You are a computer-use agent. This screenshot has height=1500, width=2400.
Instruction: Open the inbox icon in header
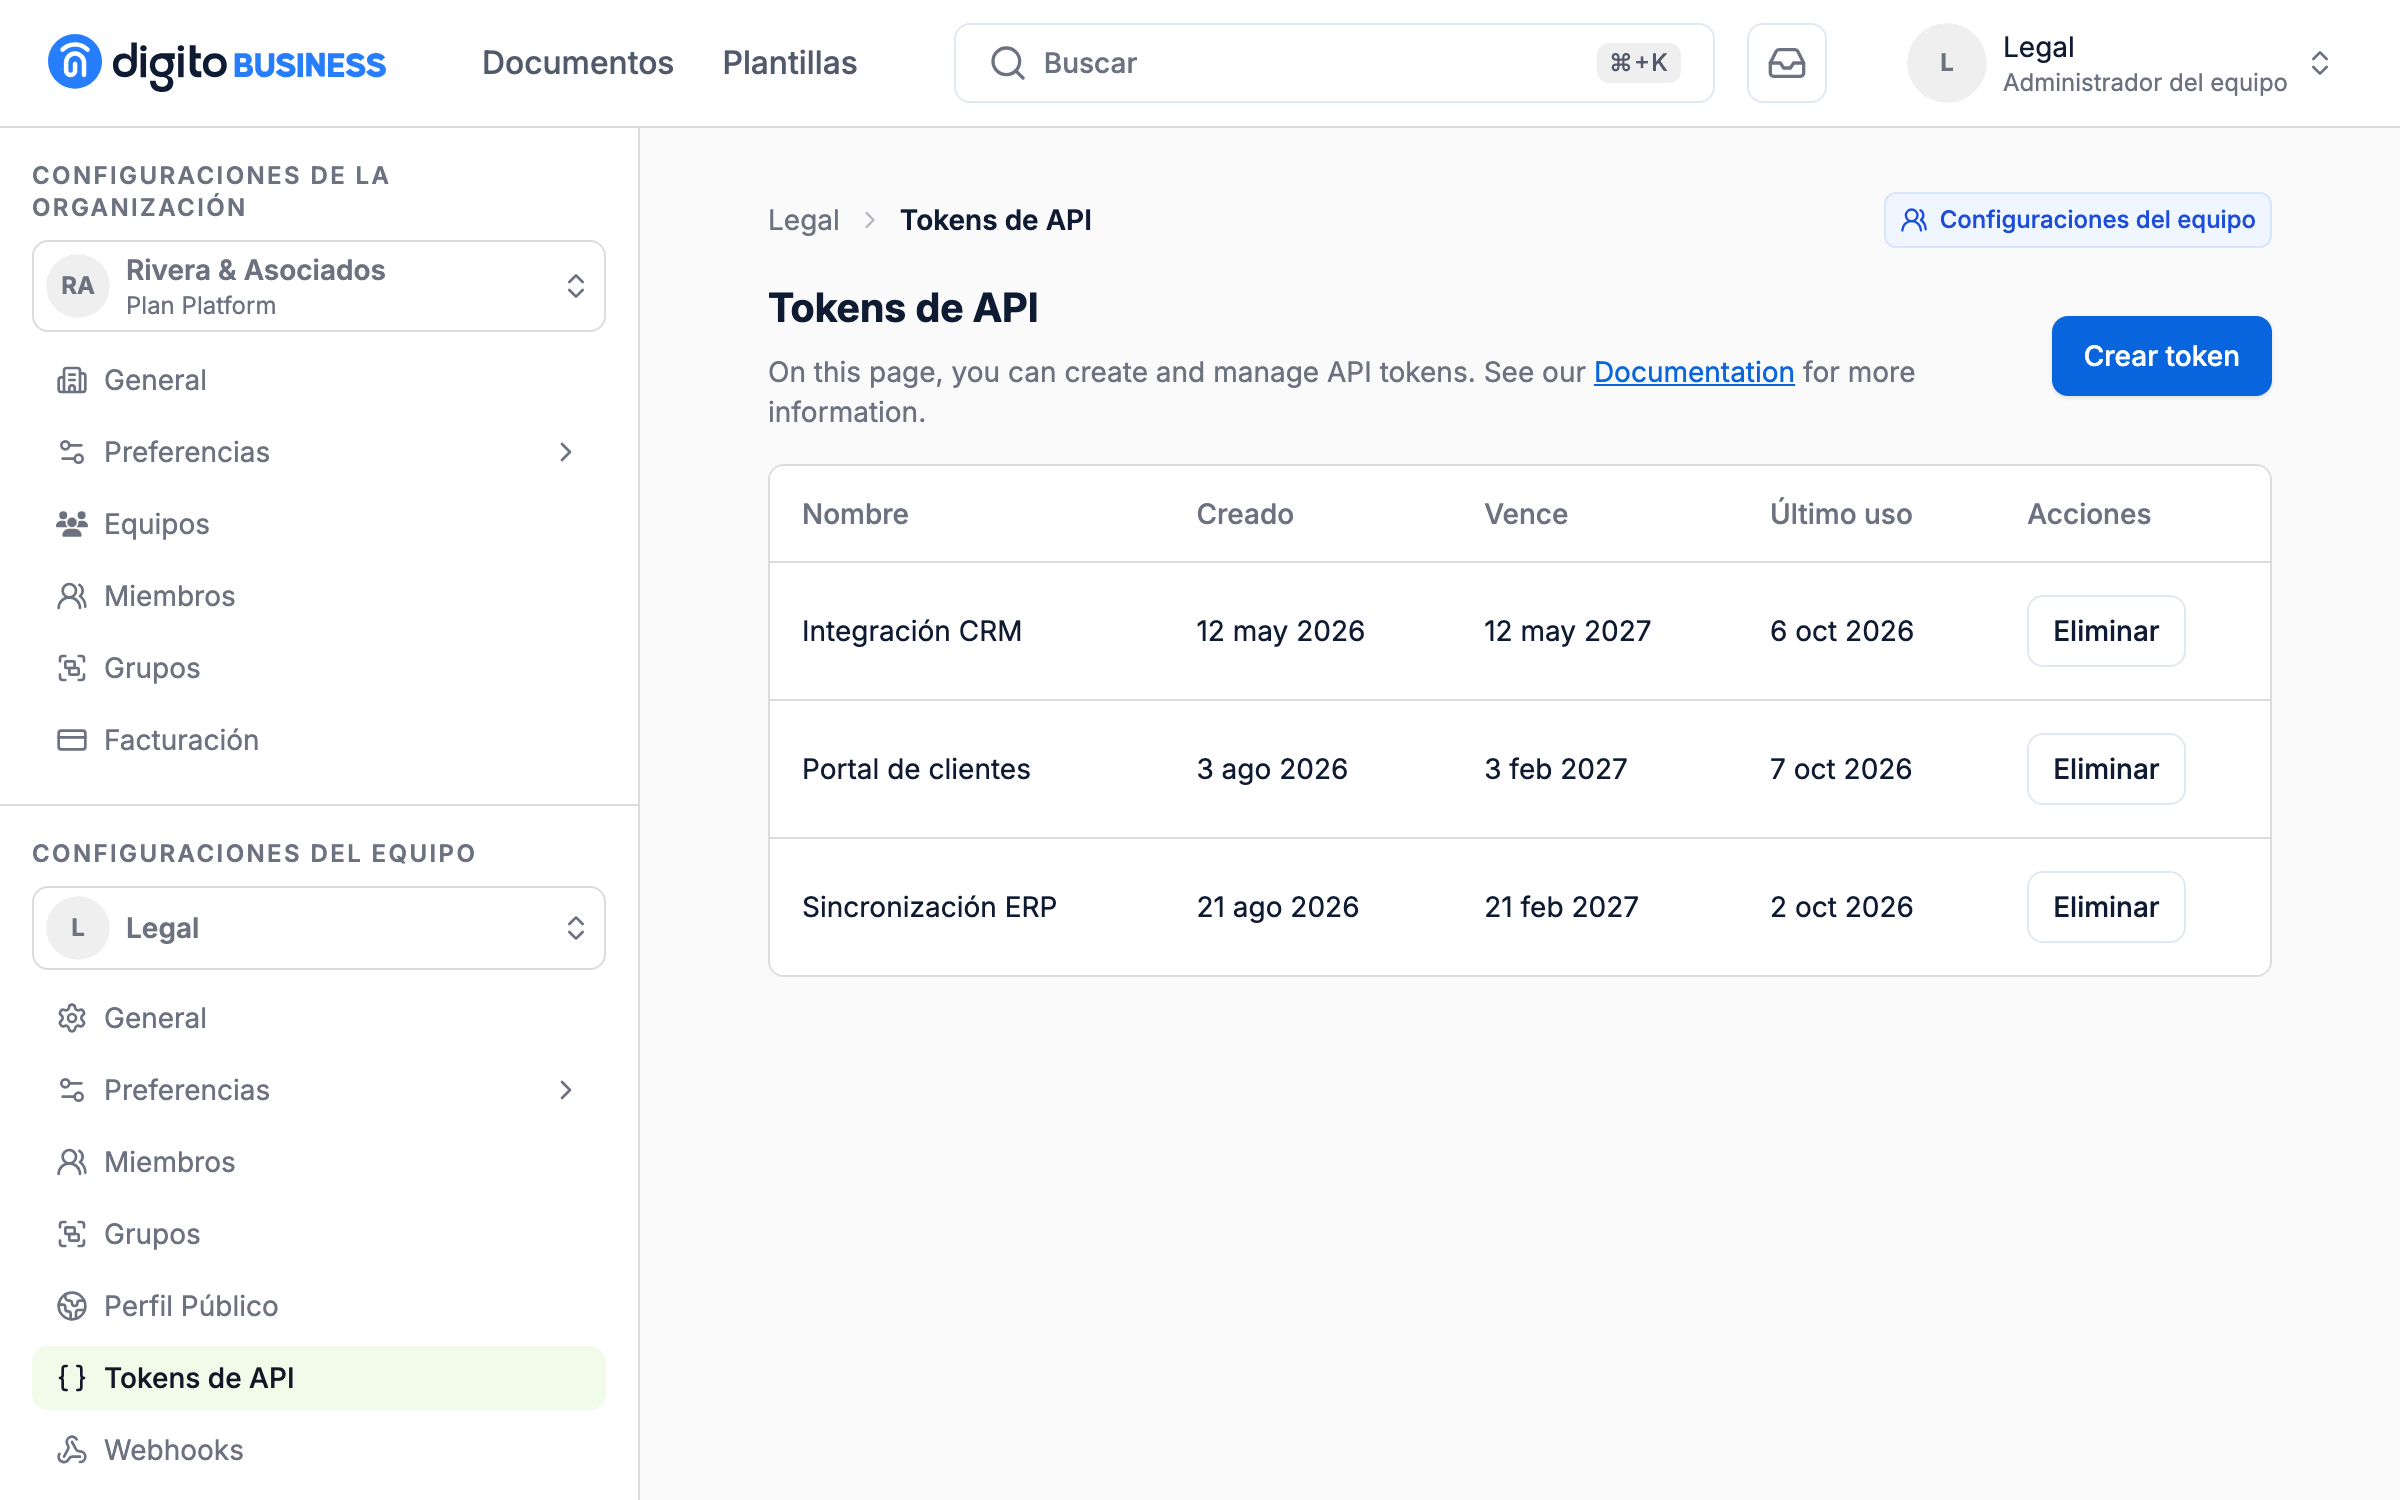coord(1786,63)
